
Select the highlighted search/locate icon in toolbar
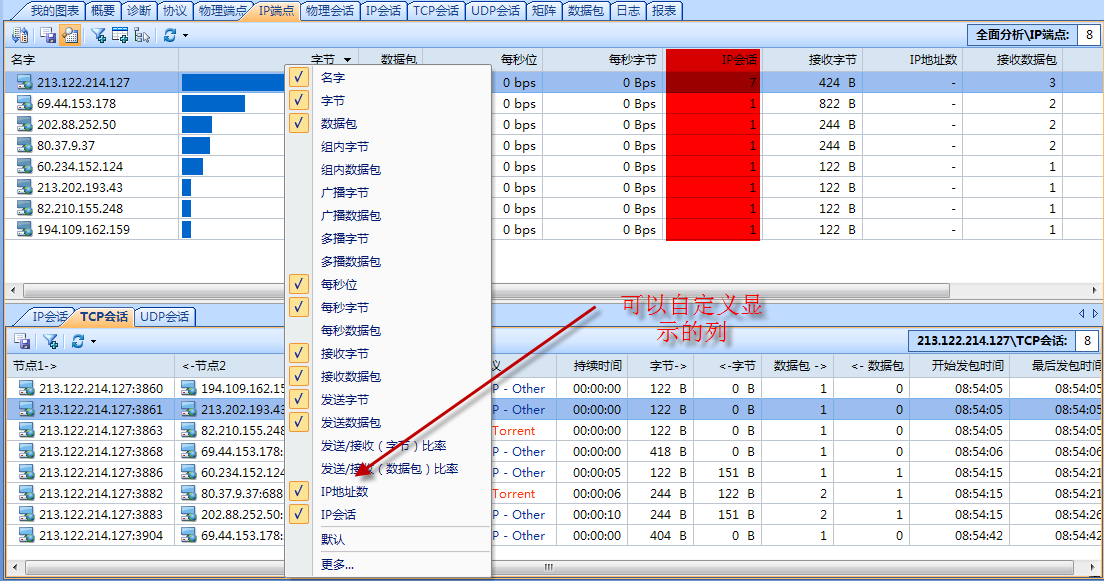pos(68,35)
